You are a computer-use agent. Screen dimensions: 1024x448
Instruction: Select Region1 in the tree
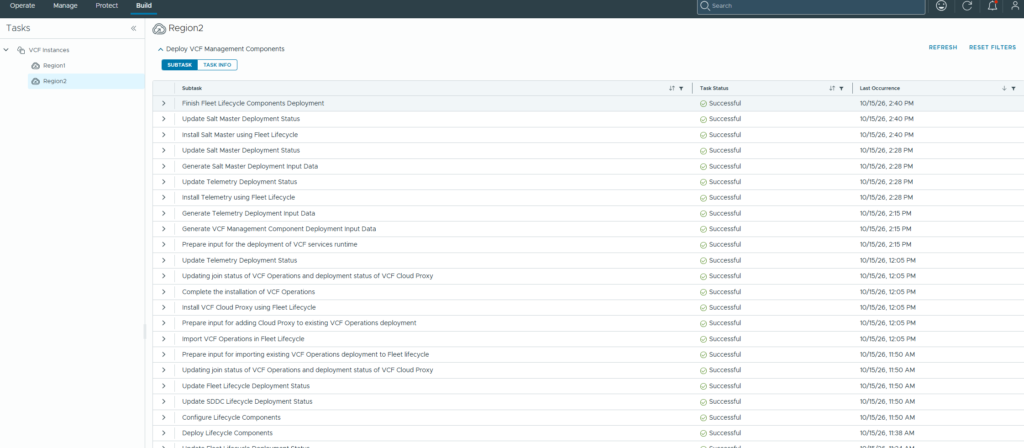click(x=55, y=65)
